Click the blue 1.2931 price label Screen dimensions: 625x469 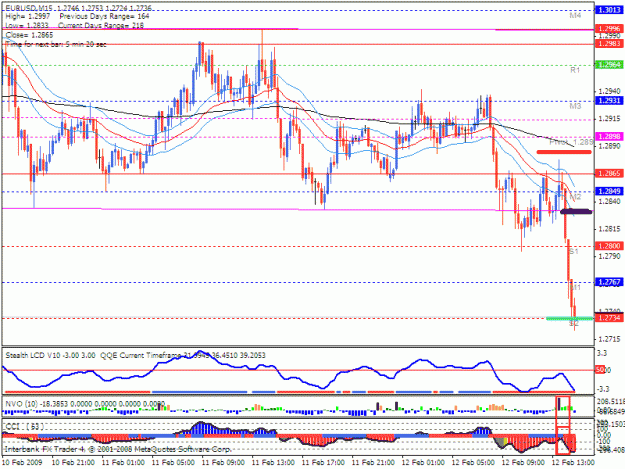click(x=609, y=101)
